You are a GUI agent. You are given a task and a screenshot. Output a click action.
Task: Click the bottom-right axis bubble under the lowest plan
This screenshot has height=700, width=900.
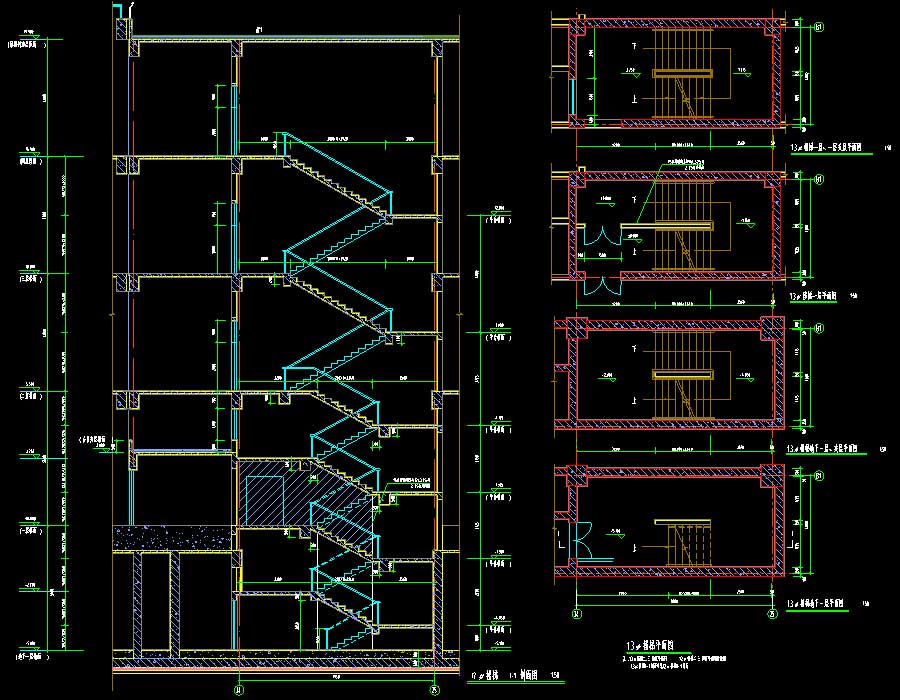tap(772, 614)
